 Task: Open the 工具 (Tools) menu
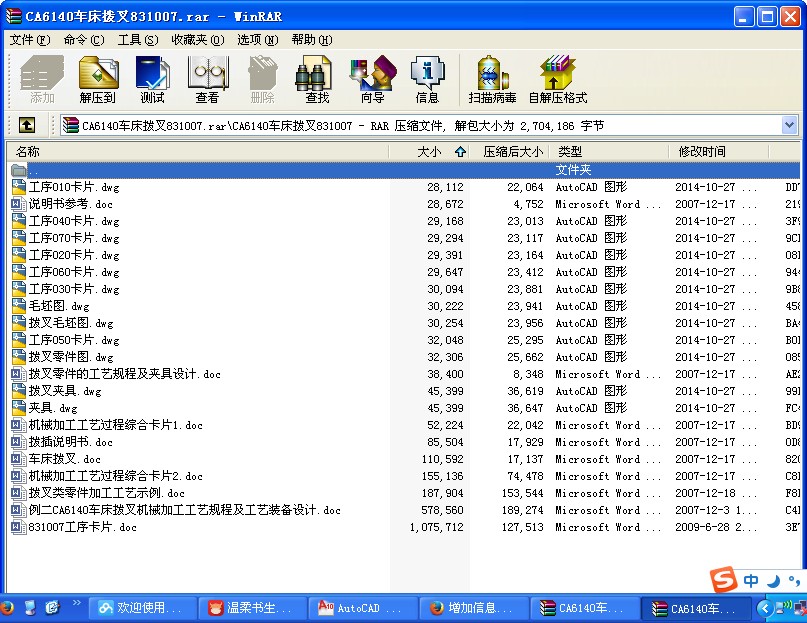pyautogui.click(x=137, y=40)
